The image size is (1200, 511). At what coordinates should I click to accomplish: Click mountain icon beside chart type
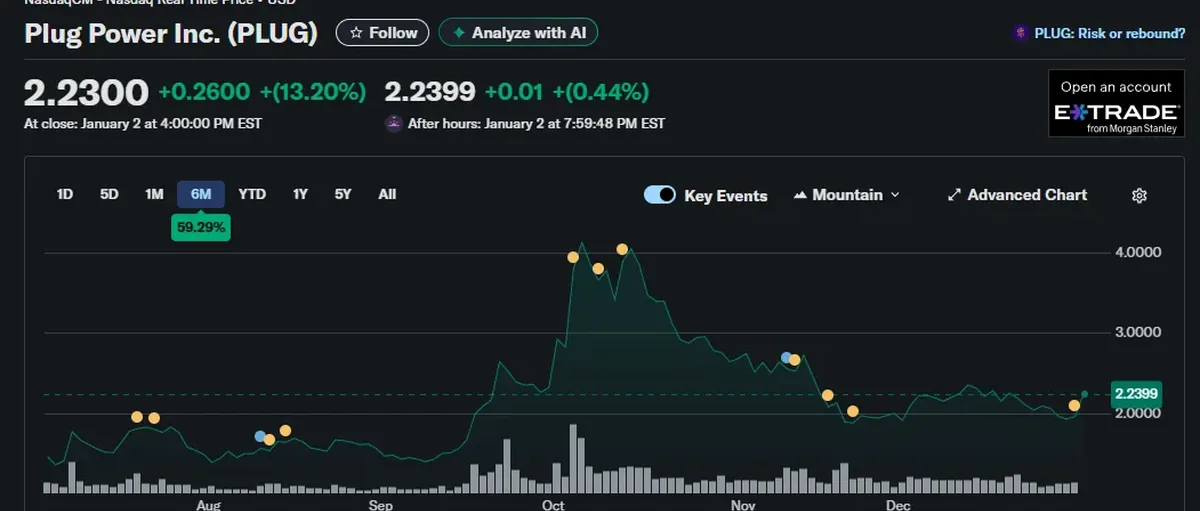(x=800, y=195)
